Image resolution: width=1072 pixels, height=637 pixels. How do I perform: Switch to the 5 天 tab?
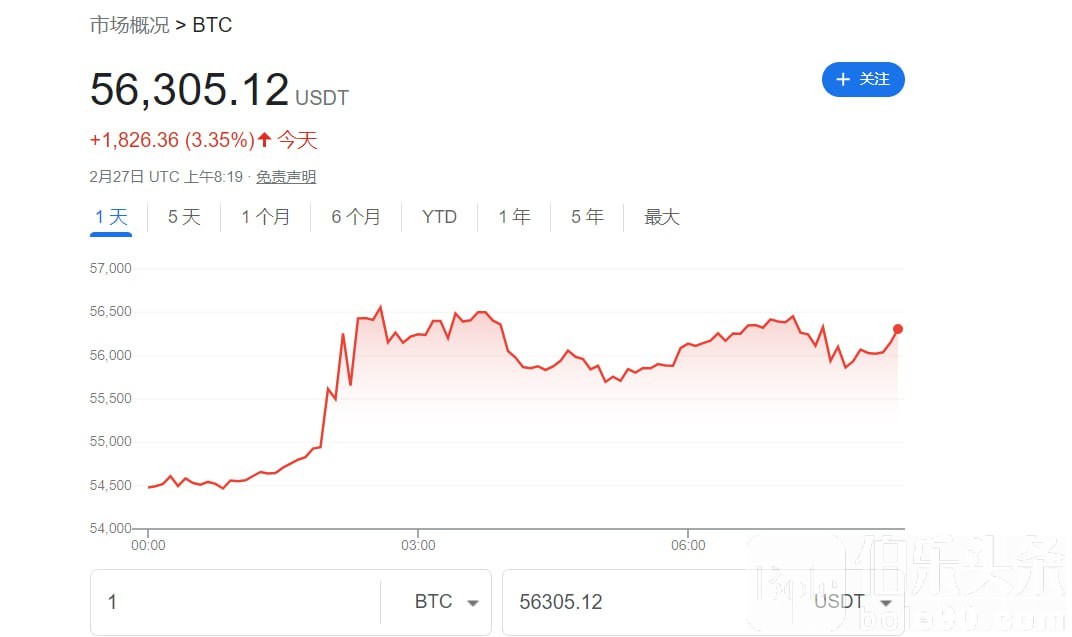click(184, 217)
